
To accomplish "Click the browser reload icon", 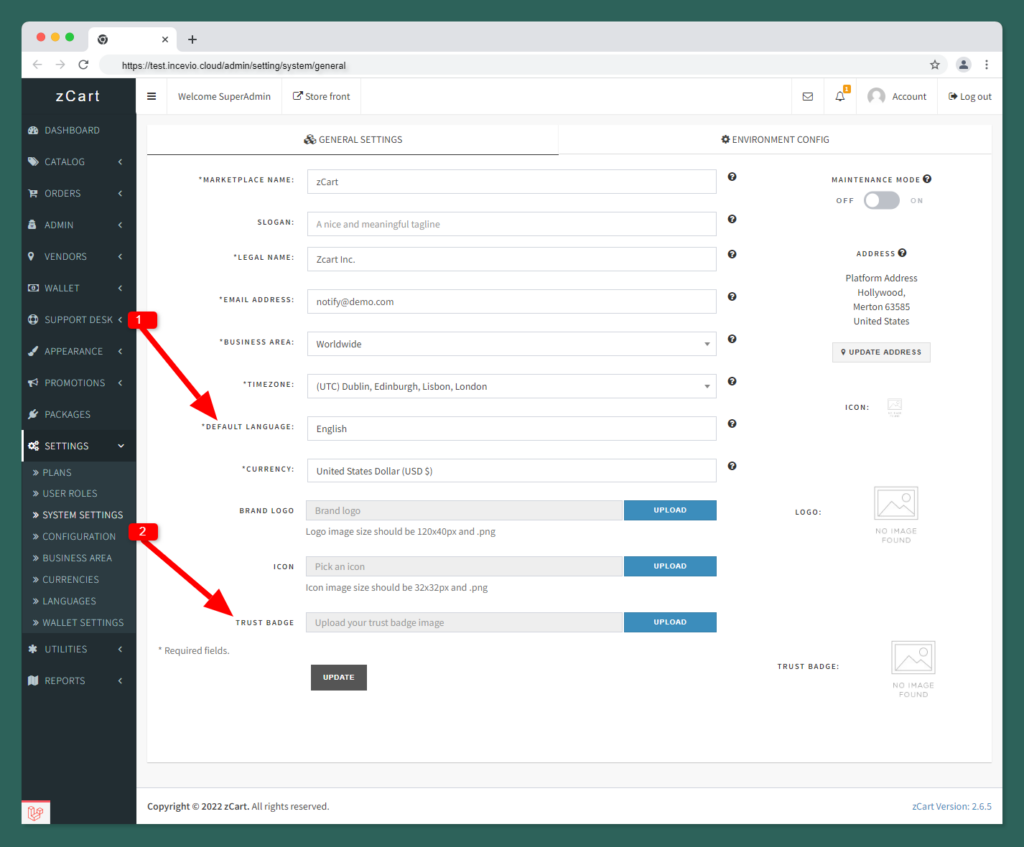I will click(x=84, y=65).
